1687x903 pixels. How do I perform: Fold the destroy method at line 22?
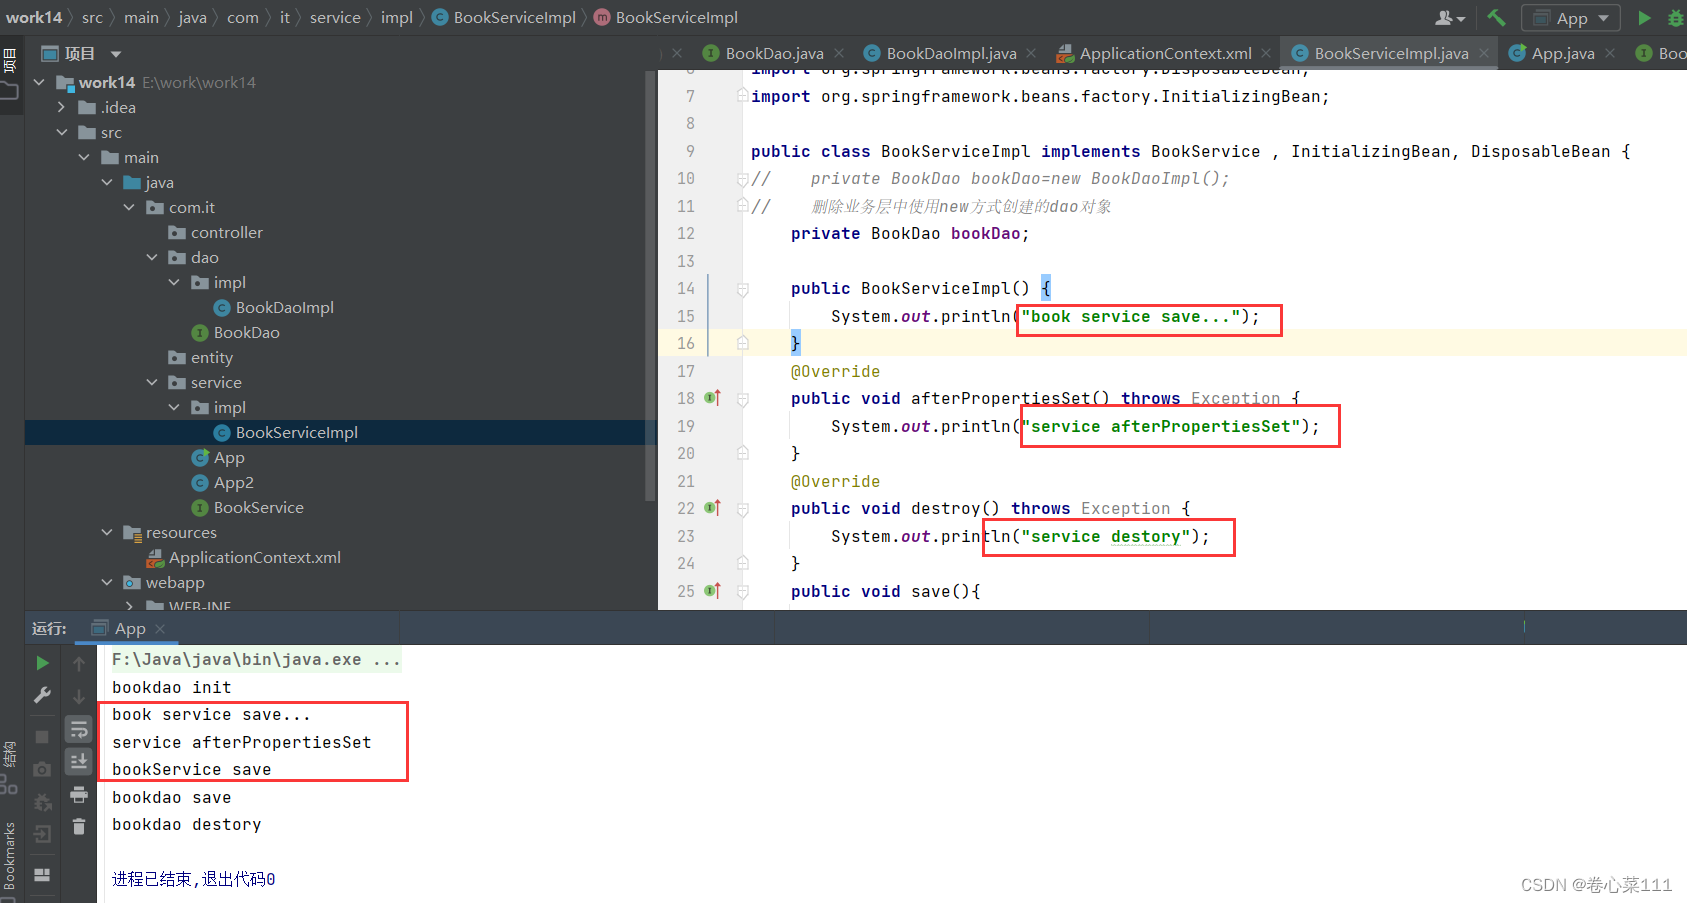(x=743, y=509)
